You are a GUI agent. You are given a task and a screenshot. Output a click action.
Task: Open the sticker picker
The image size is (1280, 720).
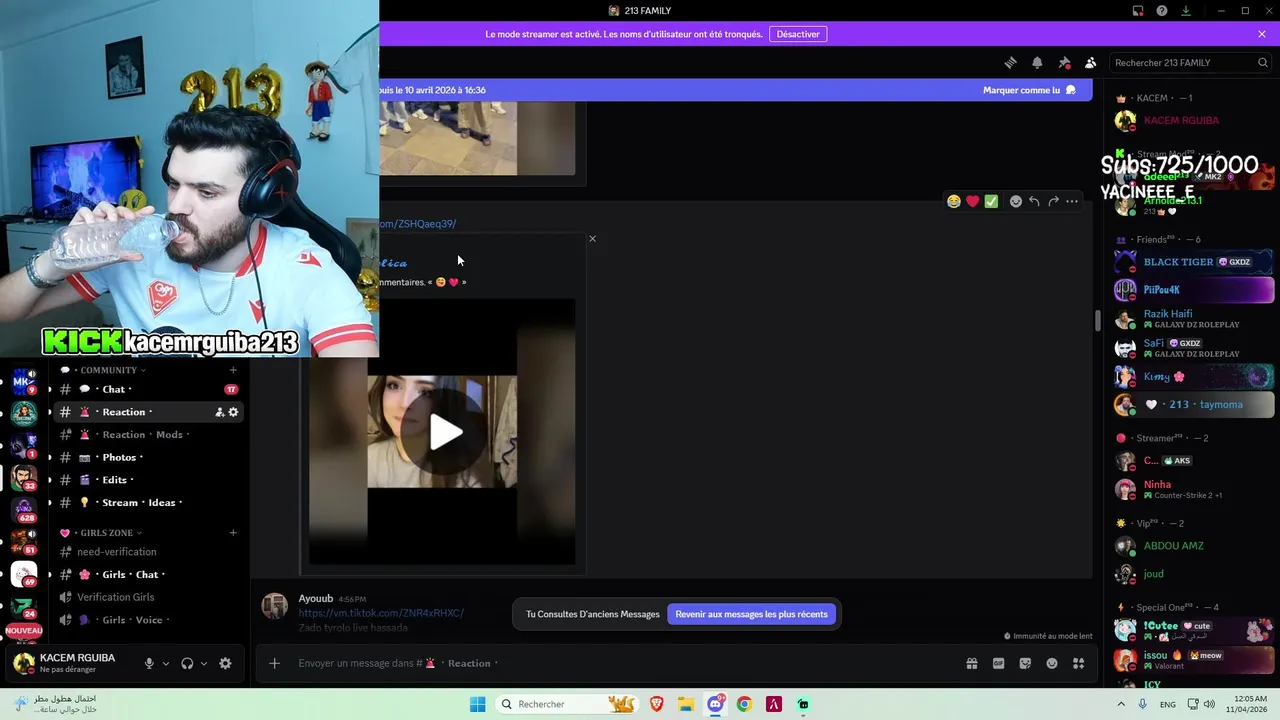(1025, 663)
